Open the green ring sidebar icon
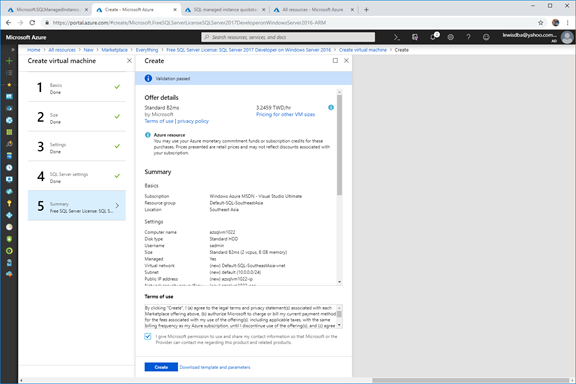 (x=9, y=251)
